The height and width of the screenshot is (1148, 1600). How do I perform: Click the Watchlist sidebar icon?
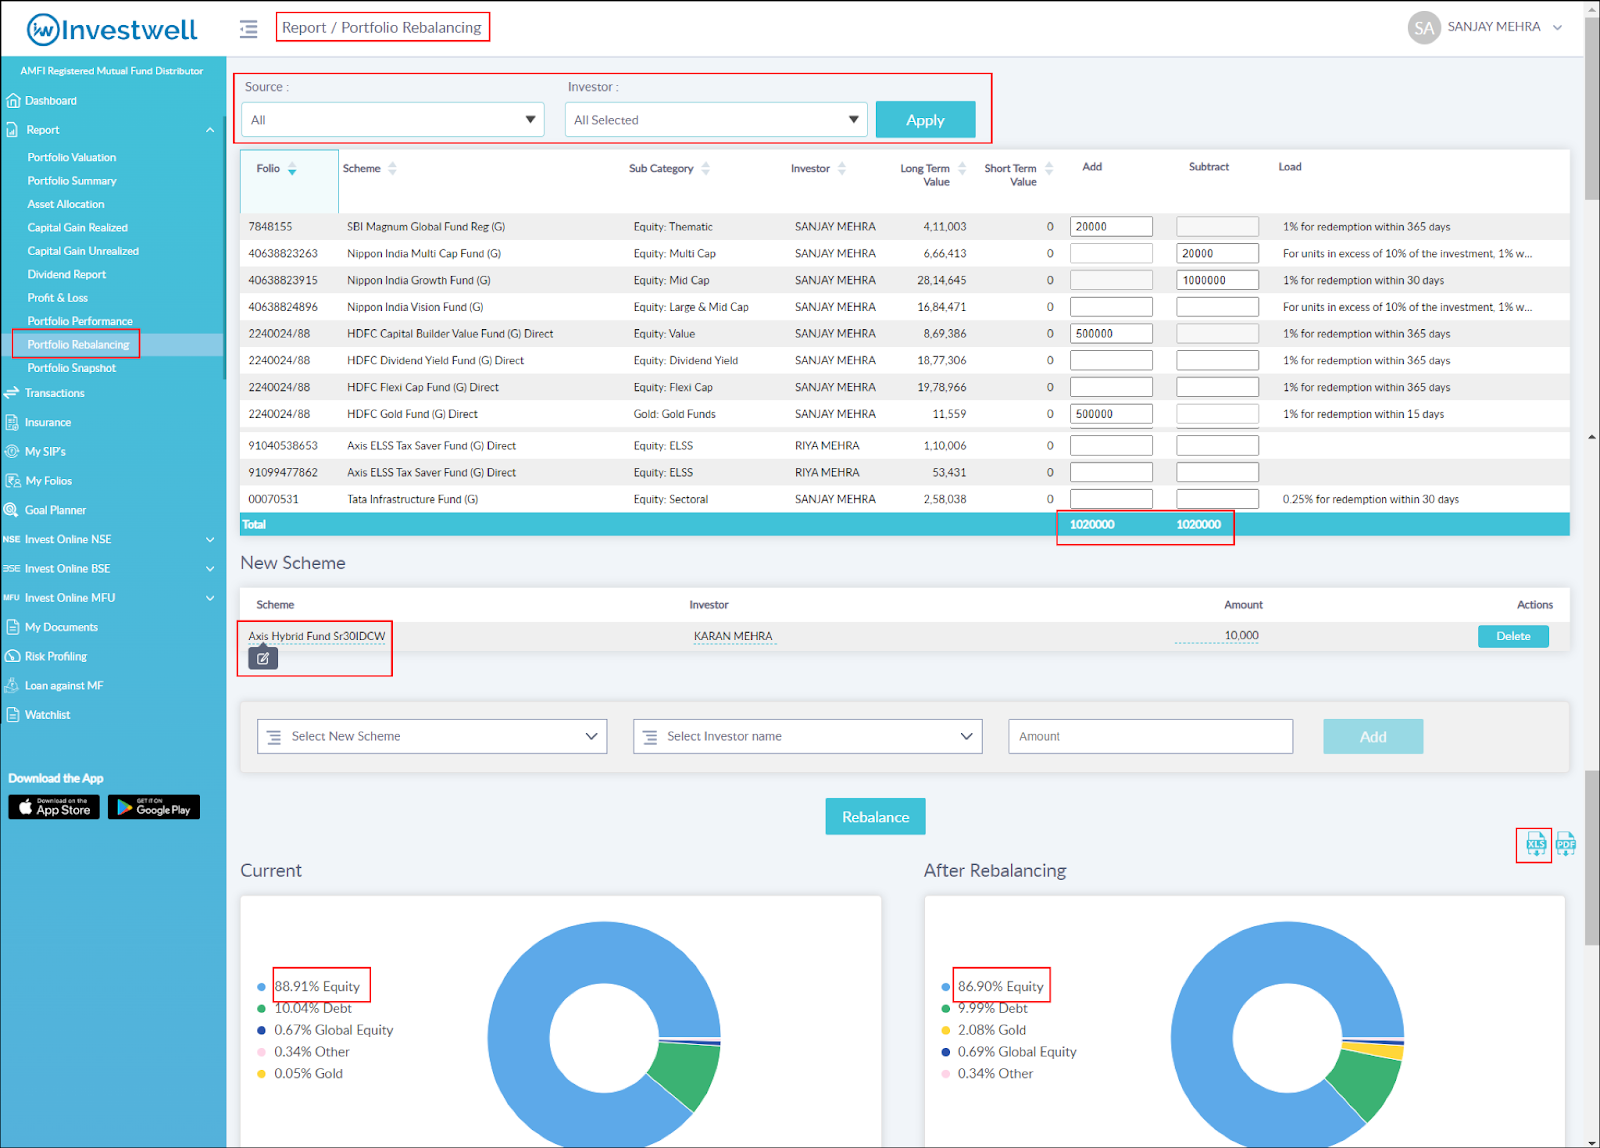click(13, 715)
